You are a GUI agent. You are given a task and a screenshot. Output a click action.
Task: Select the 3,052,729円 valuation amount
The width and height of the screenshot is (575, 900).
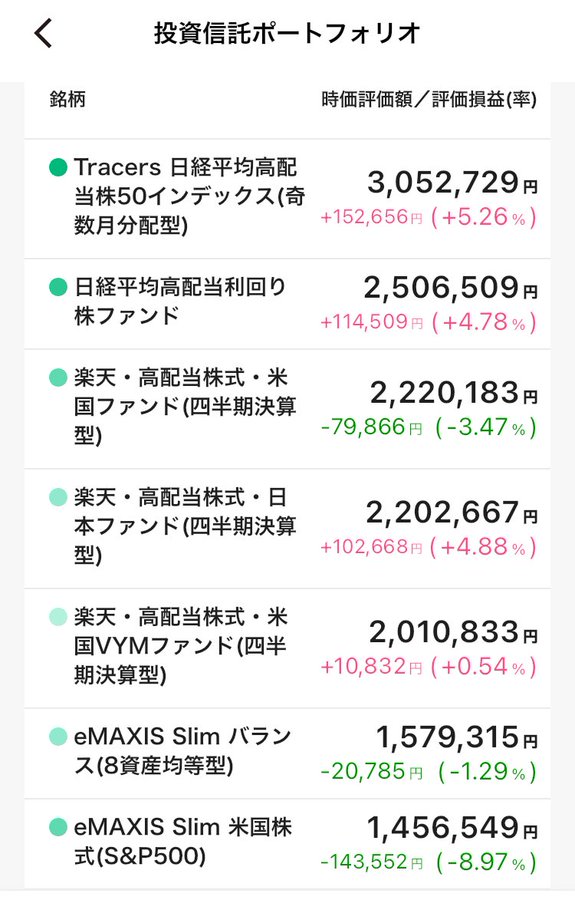[452, 183]
